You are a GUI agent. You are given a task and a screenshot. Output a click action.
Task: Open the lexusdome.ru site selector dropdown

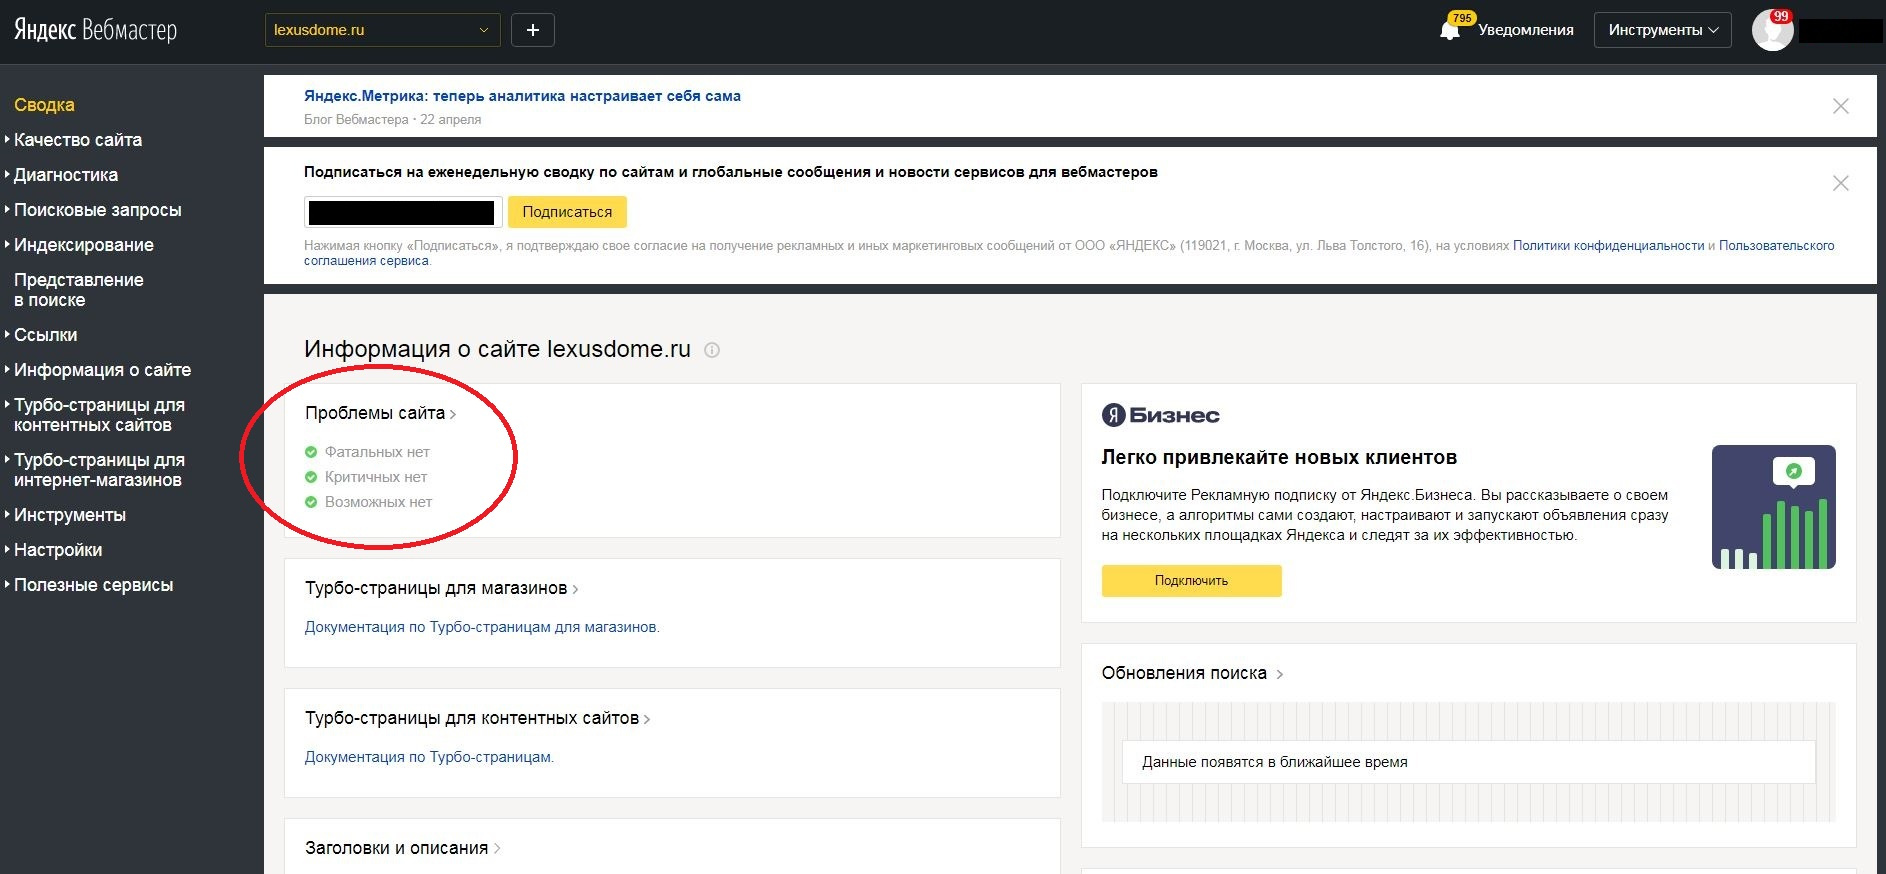[382, 30]
